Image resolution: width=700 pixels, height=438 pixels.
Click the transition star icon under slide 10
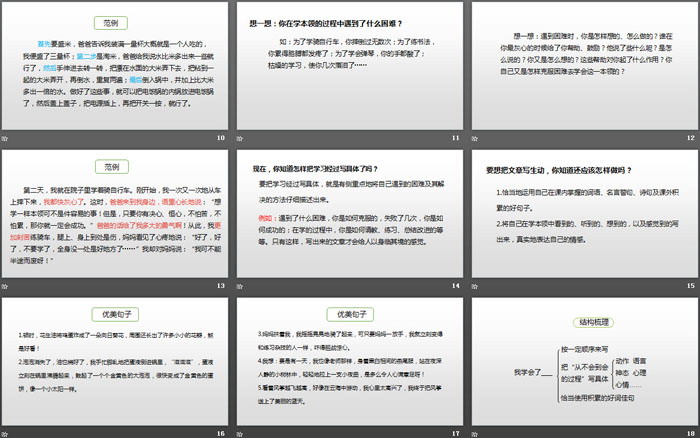(7, 137)
